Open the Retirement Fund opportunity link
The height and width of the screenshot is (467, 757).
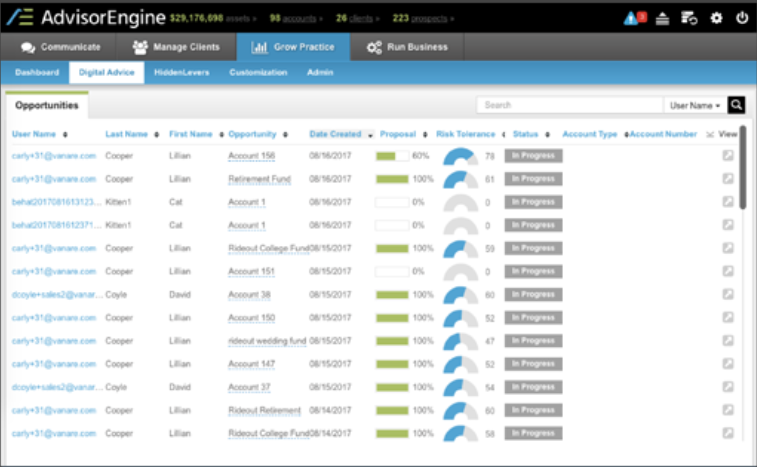[260, 179]
